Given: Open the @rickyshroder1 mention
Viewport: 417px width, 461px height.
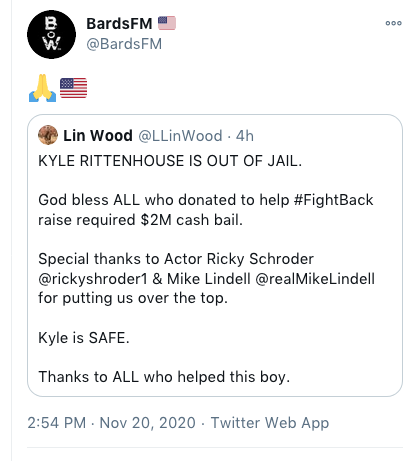Looking at the screenshot, I should point(93,279).
